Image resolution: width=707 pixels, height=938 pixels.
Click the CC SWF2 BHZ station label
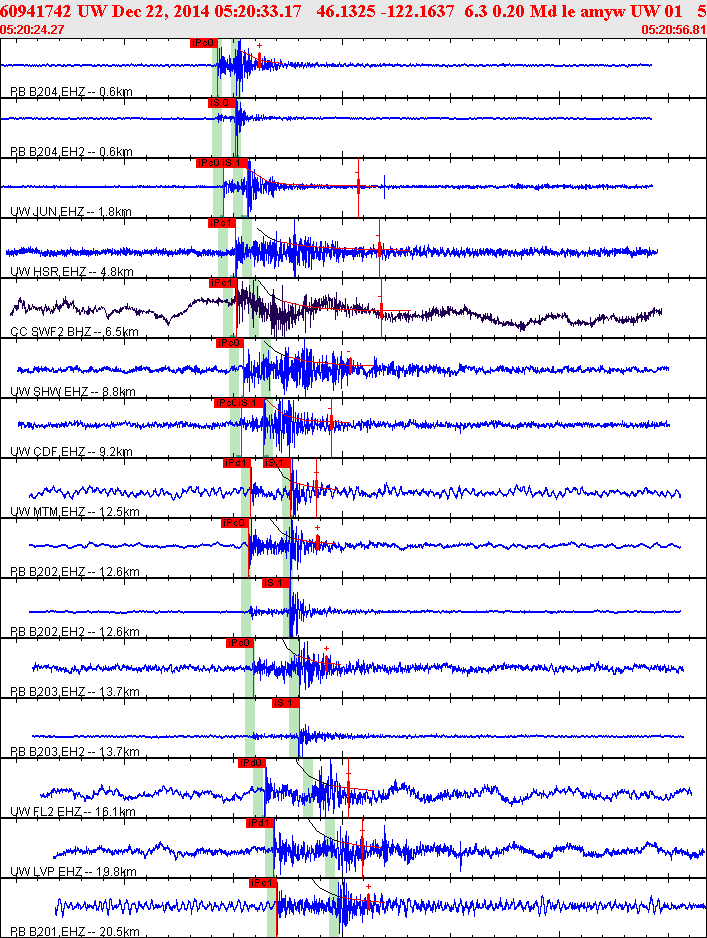click(x=74, y=331)
